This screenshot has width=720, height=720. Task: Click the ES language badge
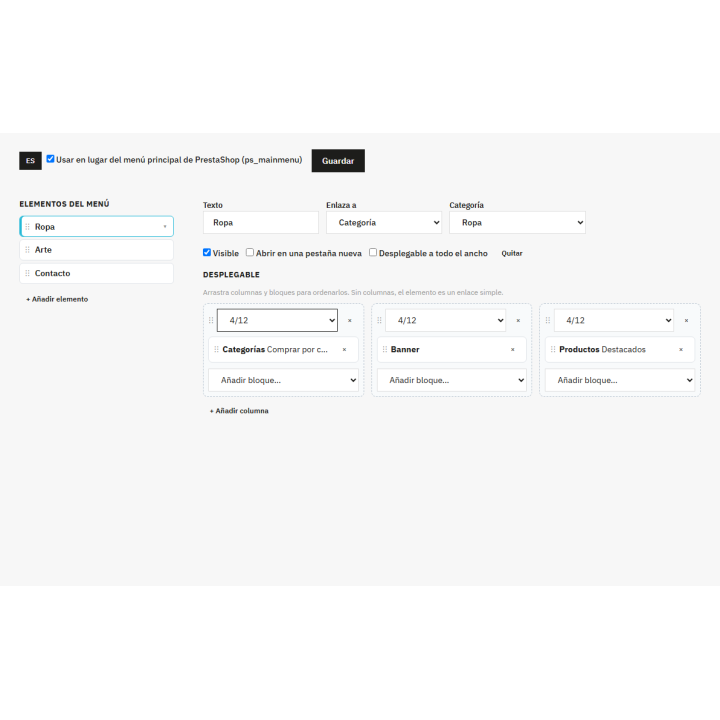coord(30,161)
